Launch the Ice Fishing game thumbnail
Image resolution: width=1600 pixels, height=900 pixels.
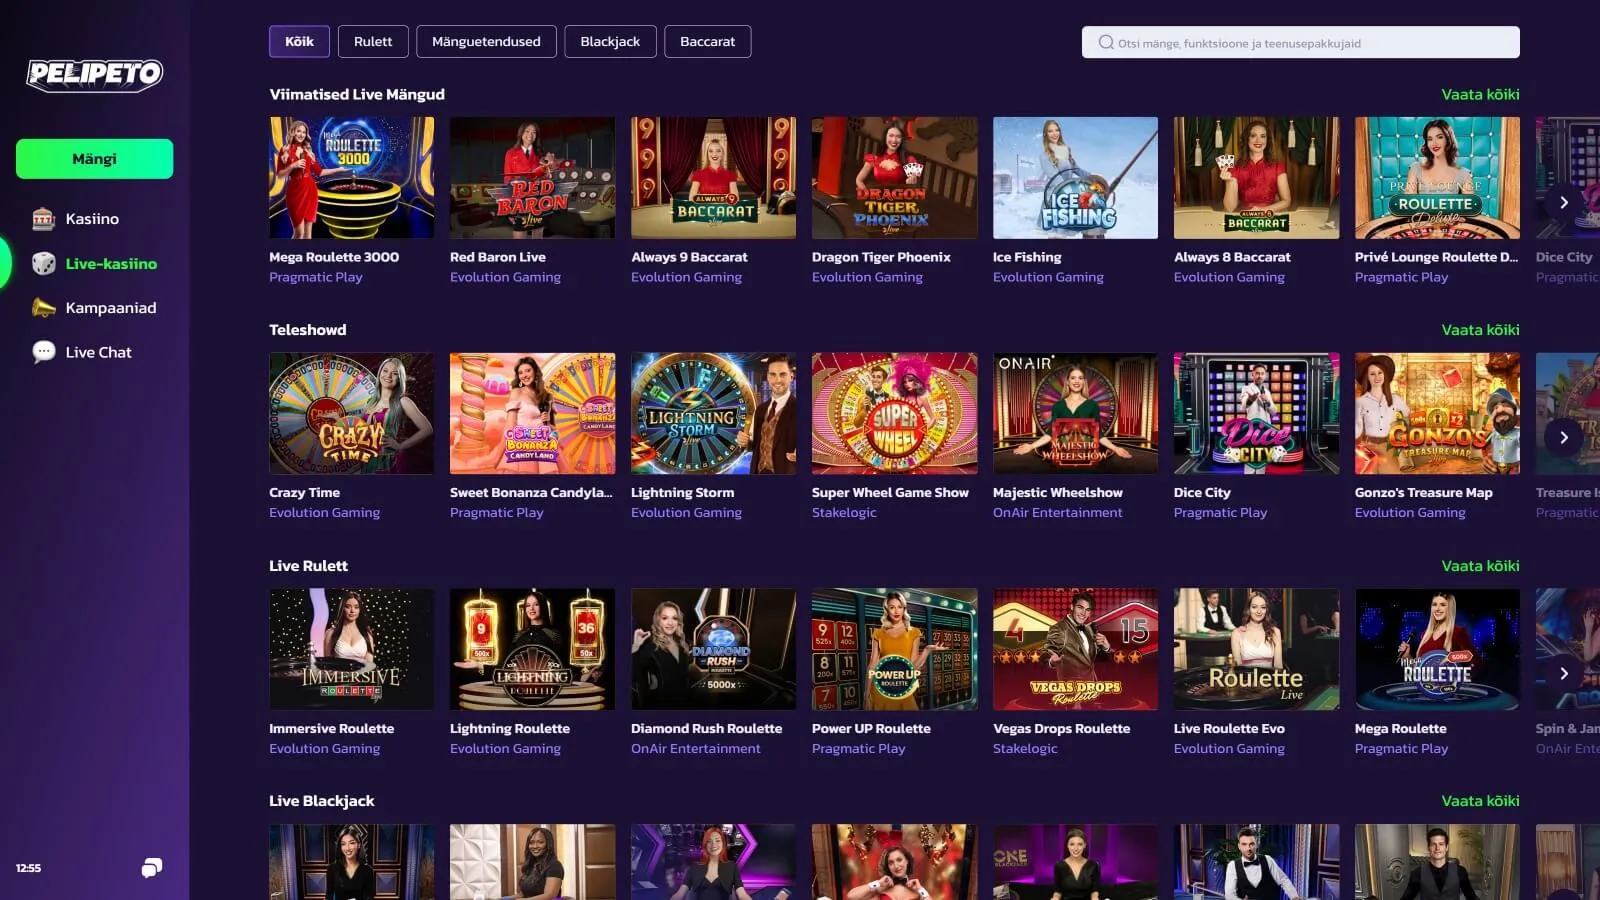point(1075,178)
